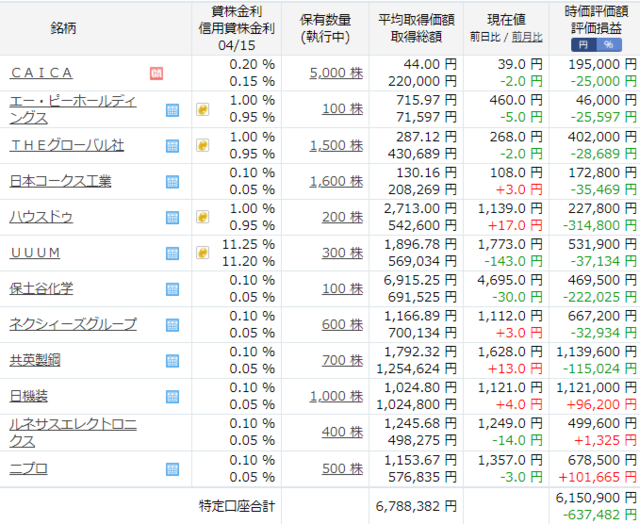
Task: Click the 400 株 holding link
Action: [x=342, y=432]
